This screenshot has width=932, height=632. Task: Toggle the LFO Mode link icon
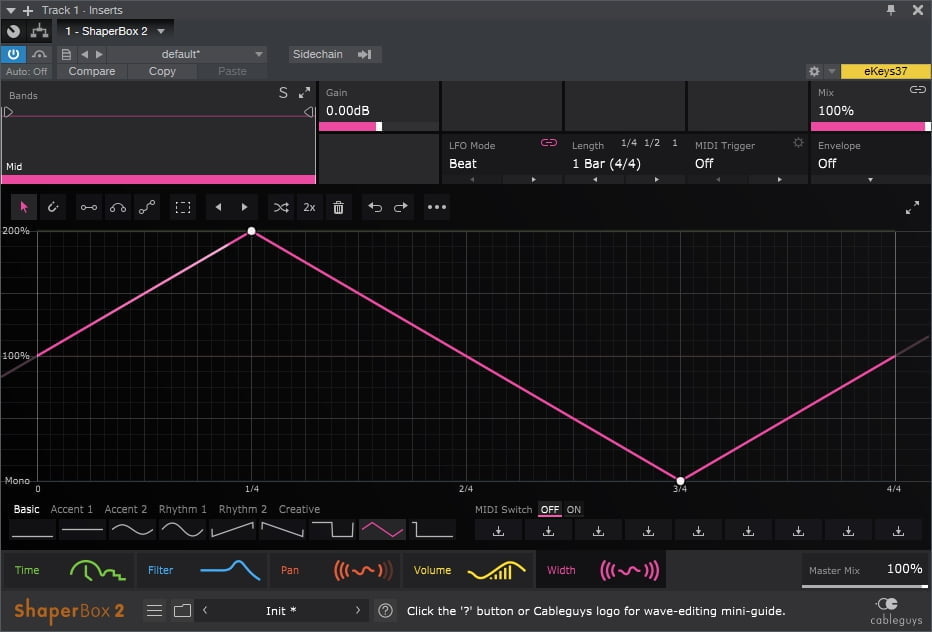(548, 143)
